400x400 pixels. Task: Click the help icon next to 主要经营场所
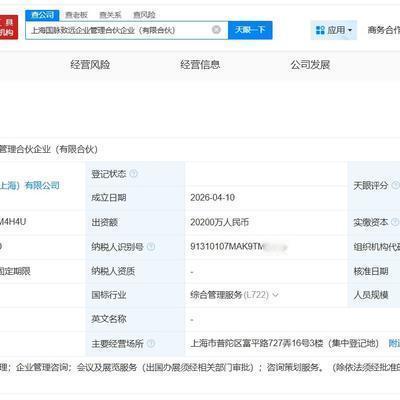pos(151,343)
